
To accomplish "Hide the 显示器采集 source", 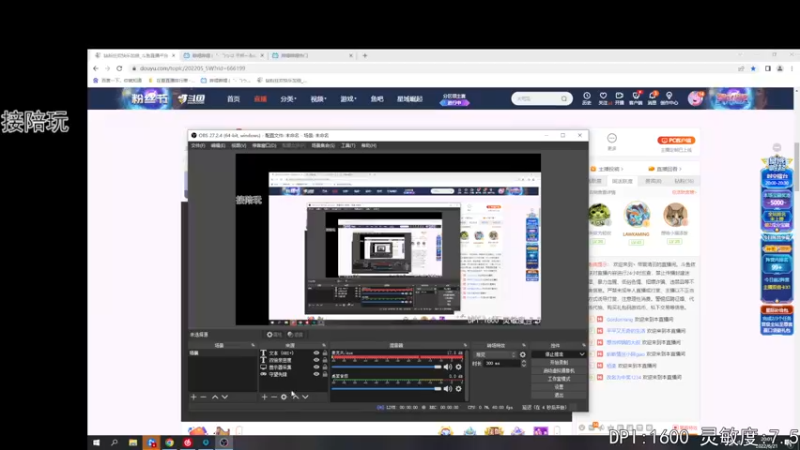I will [x=316, y=367].
